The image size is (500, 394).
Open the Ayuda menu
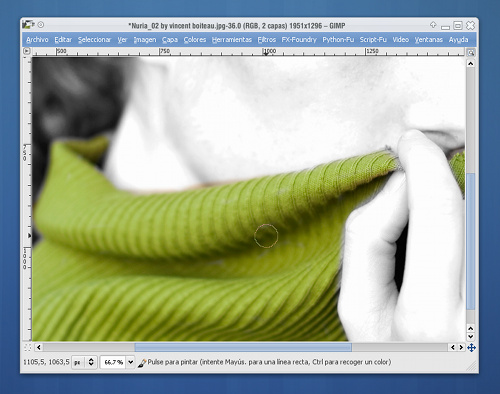(458, 40)
